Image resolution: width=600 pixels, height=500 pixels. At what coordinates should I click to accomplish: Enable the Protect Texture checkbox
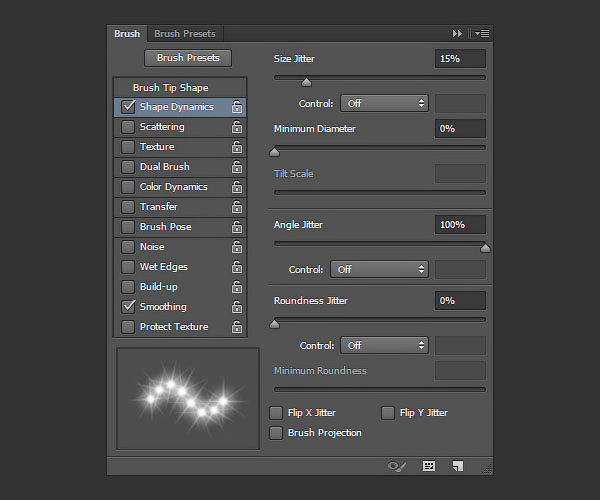coord(128,327)
